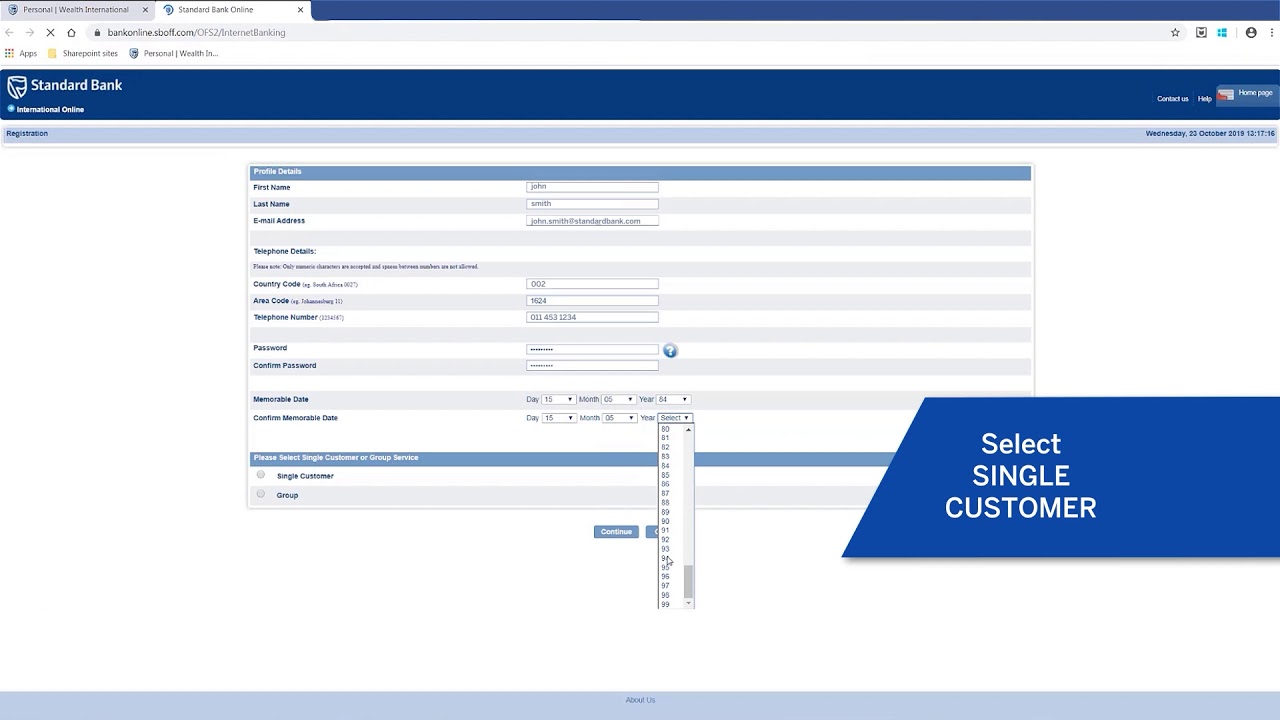Open the Windows extension icon

pyautogui.click(x=1222, y=32)
